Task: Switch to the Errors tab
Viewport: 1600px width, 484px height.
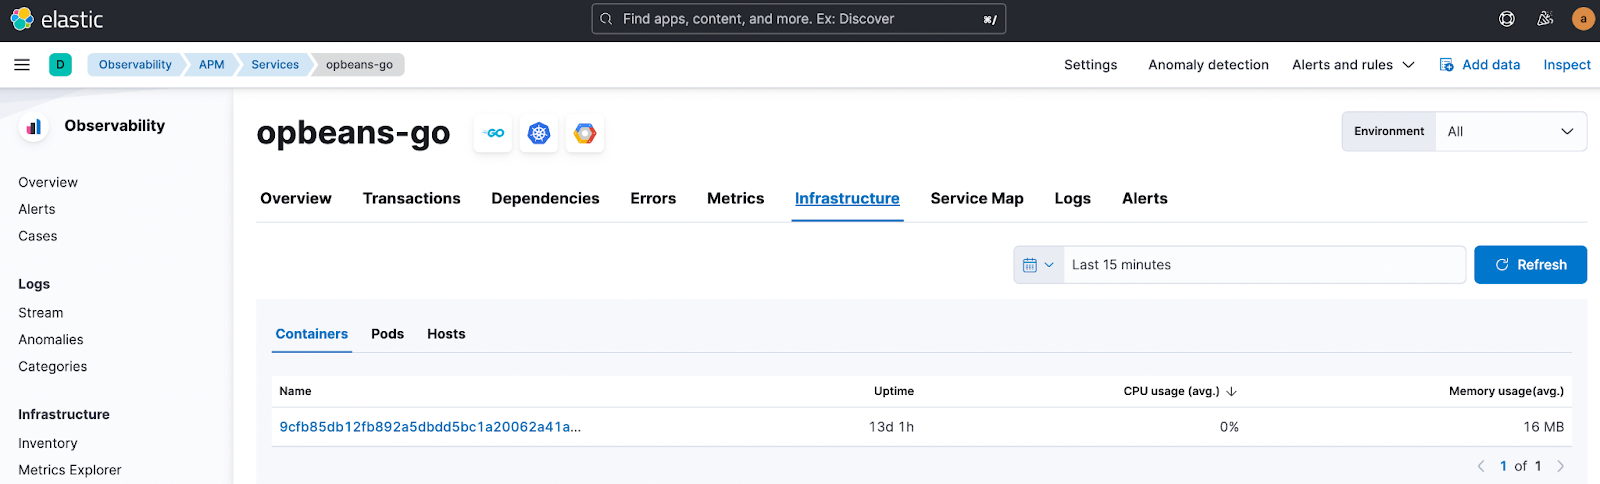Action: 653,199
